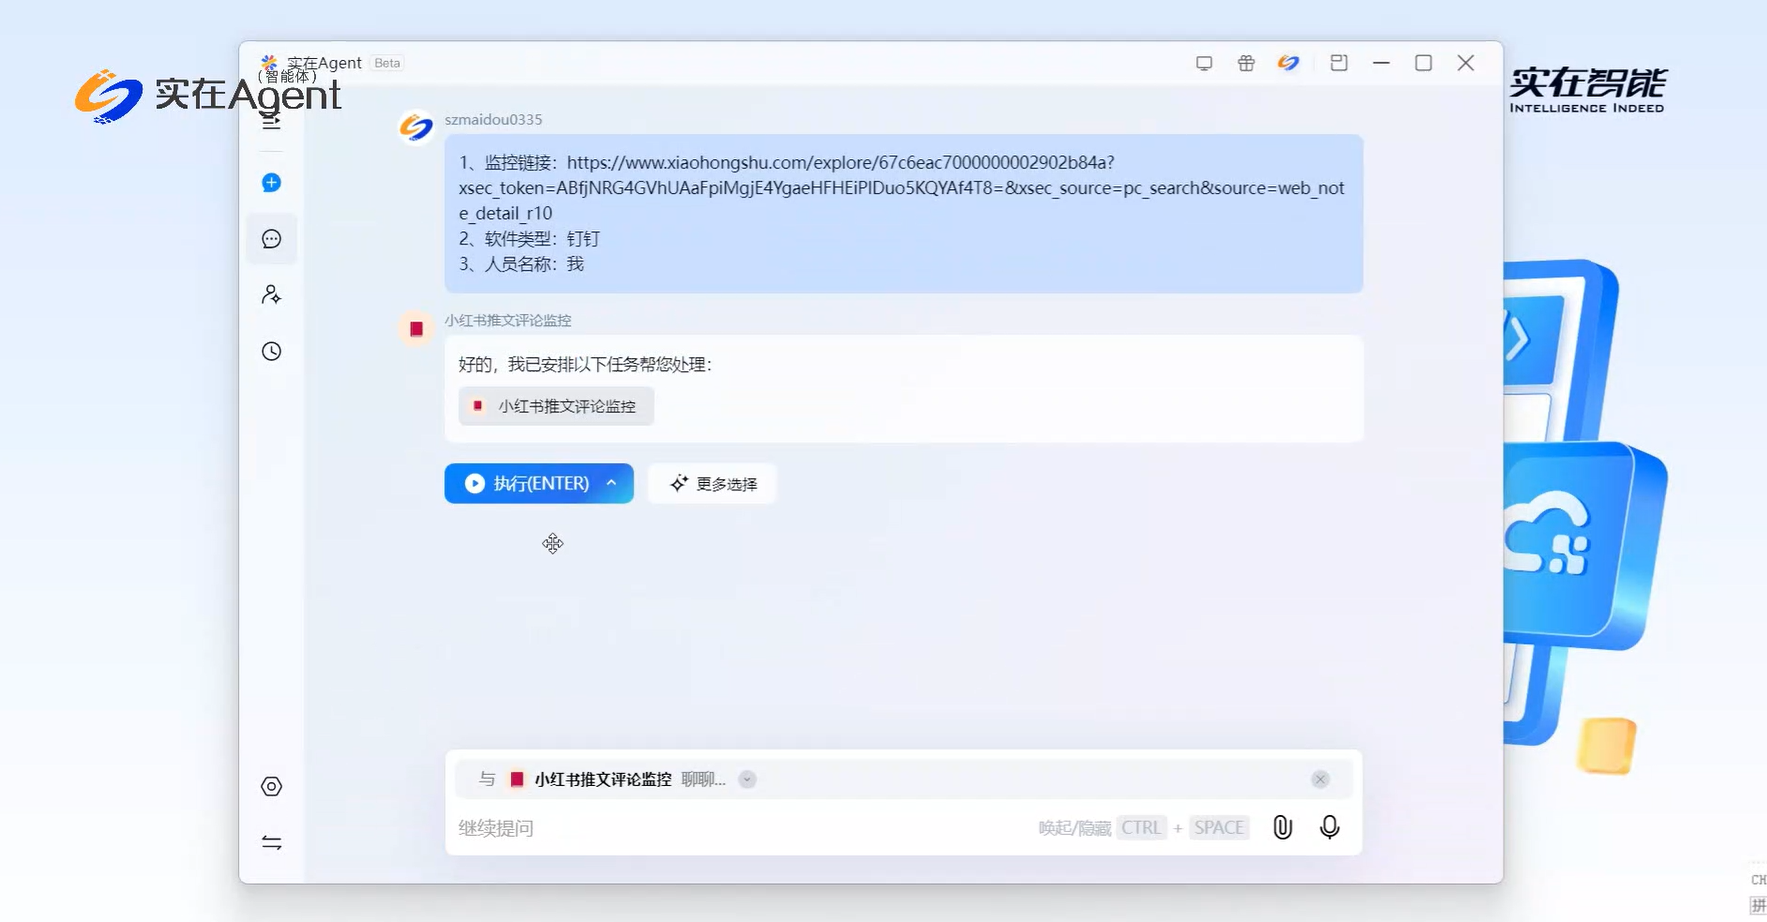Click the monitor icon in the title bar
This screenshot has width=1767, height=922.
1204,62
